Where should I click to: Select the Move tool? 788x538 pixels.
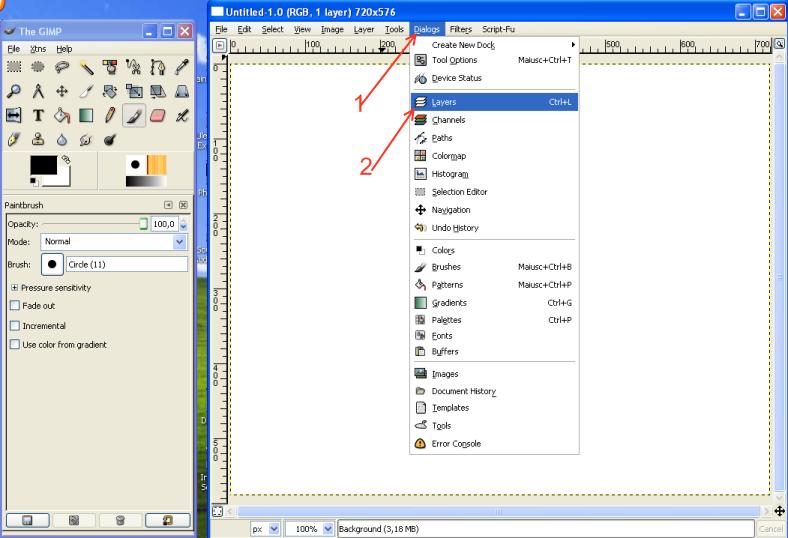pyautogui.click(x=62, y=91)
